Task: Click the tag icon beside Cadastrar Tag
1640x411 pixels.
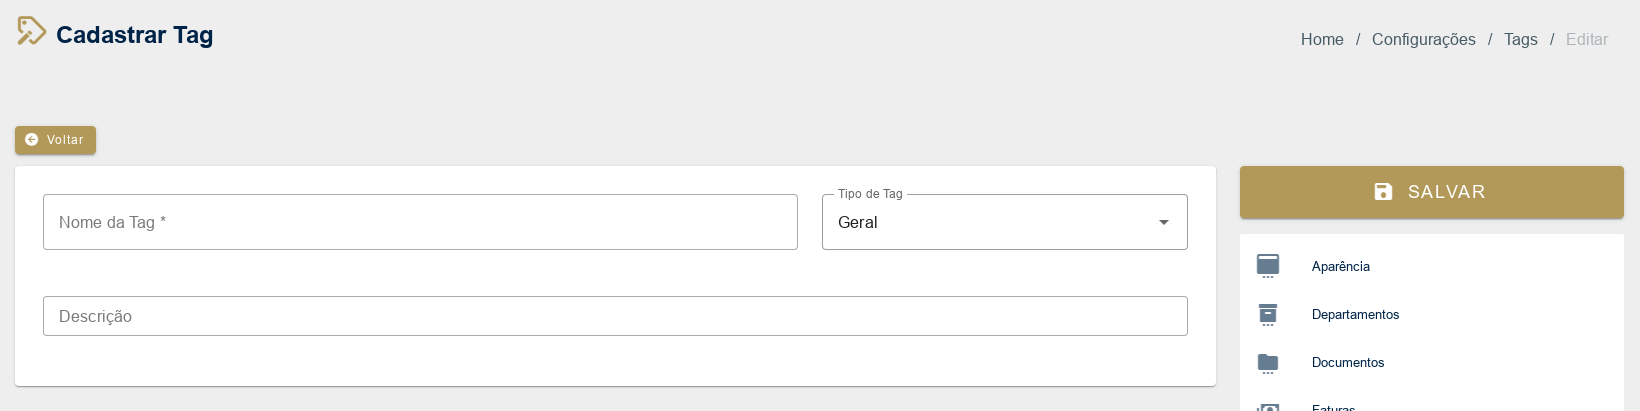Action: pyautogui.click(x=31, y=31)
